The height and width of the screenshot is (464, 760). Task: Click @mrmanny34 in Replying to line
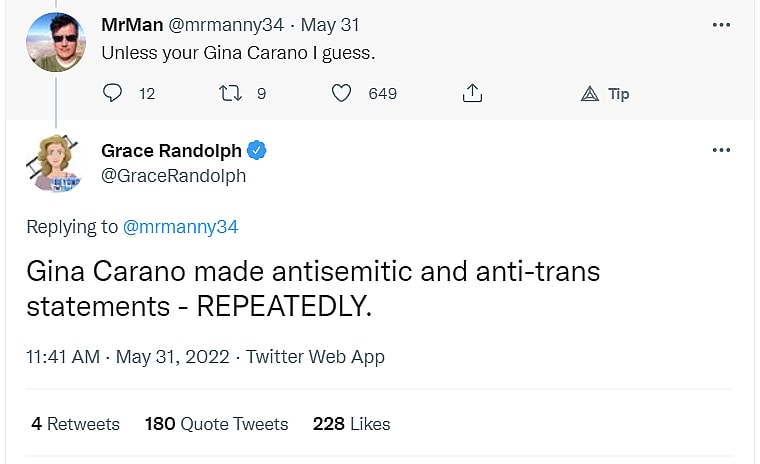tap(180, 227)
